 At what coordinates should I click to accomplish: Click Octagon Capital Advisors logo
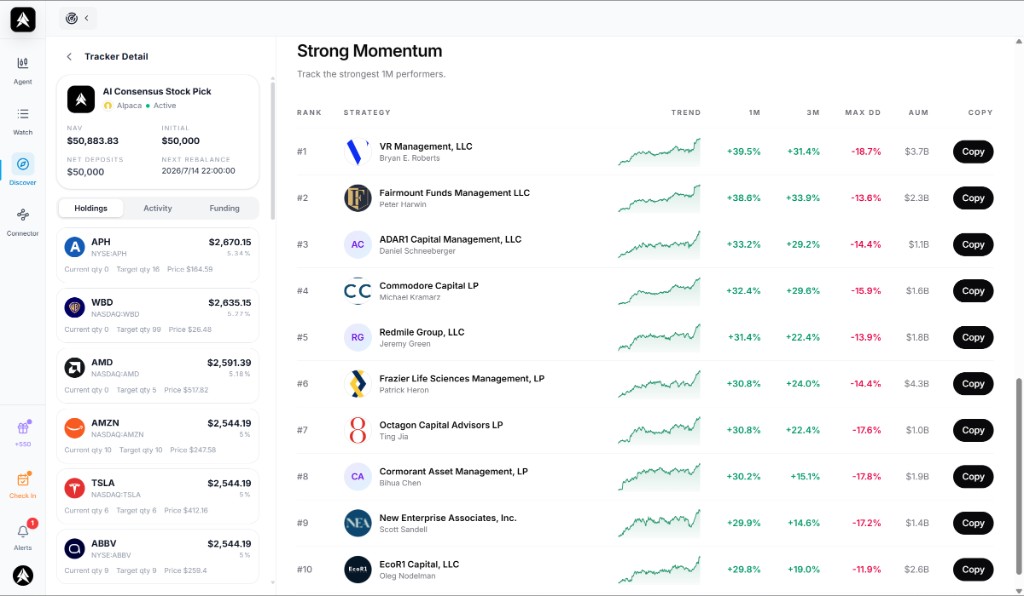tap(357, 430)
